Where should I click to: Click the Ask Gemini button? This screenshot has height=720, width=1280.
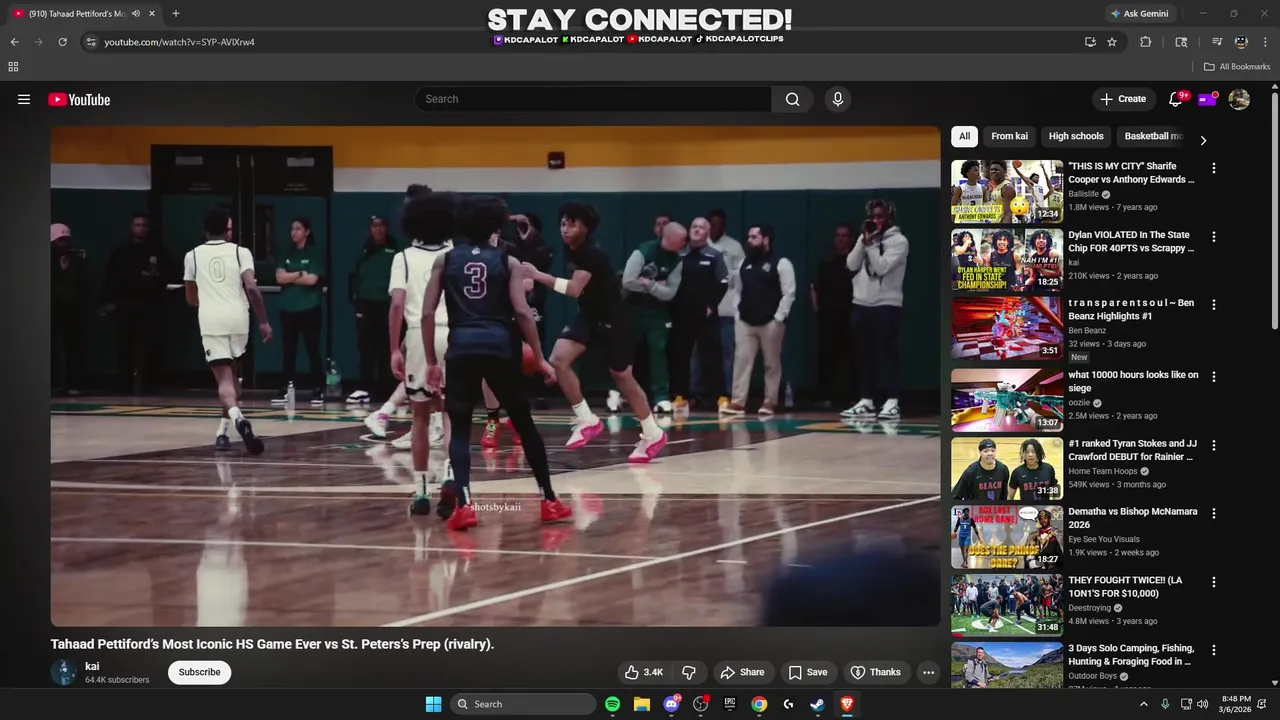pyautogui.click(x=1139, y=14)
